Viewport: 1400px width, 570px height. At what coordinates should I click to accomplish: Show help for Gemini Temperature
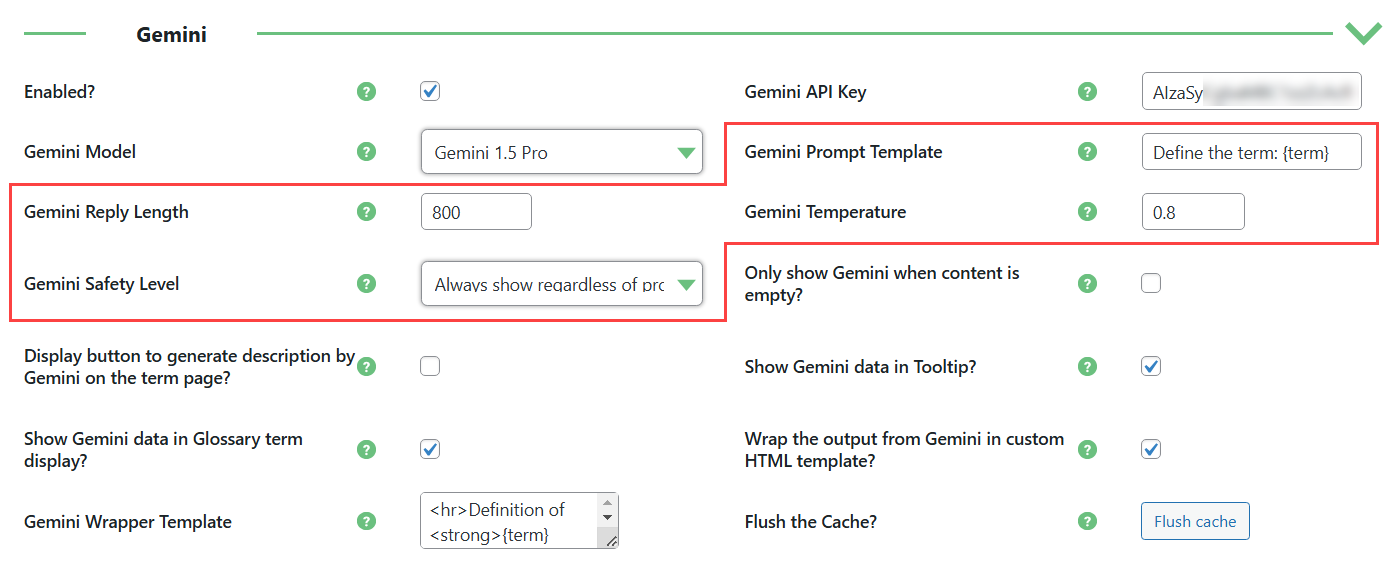click(1088, 212)
